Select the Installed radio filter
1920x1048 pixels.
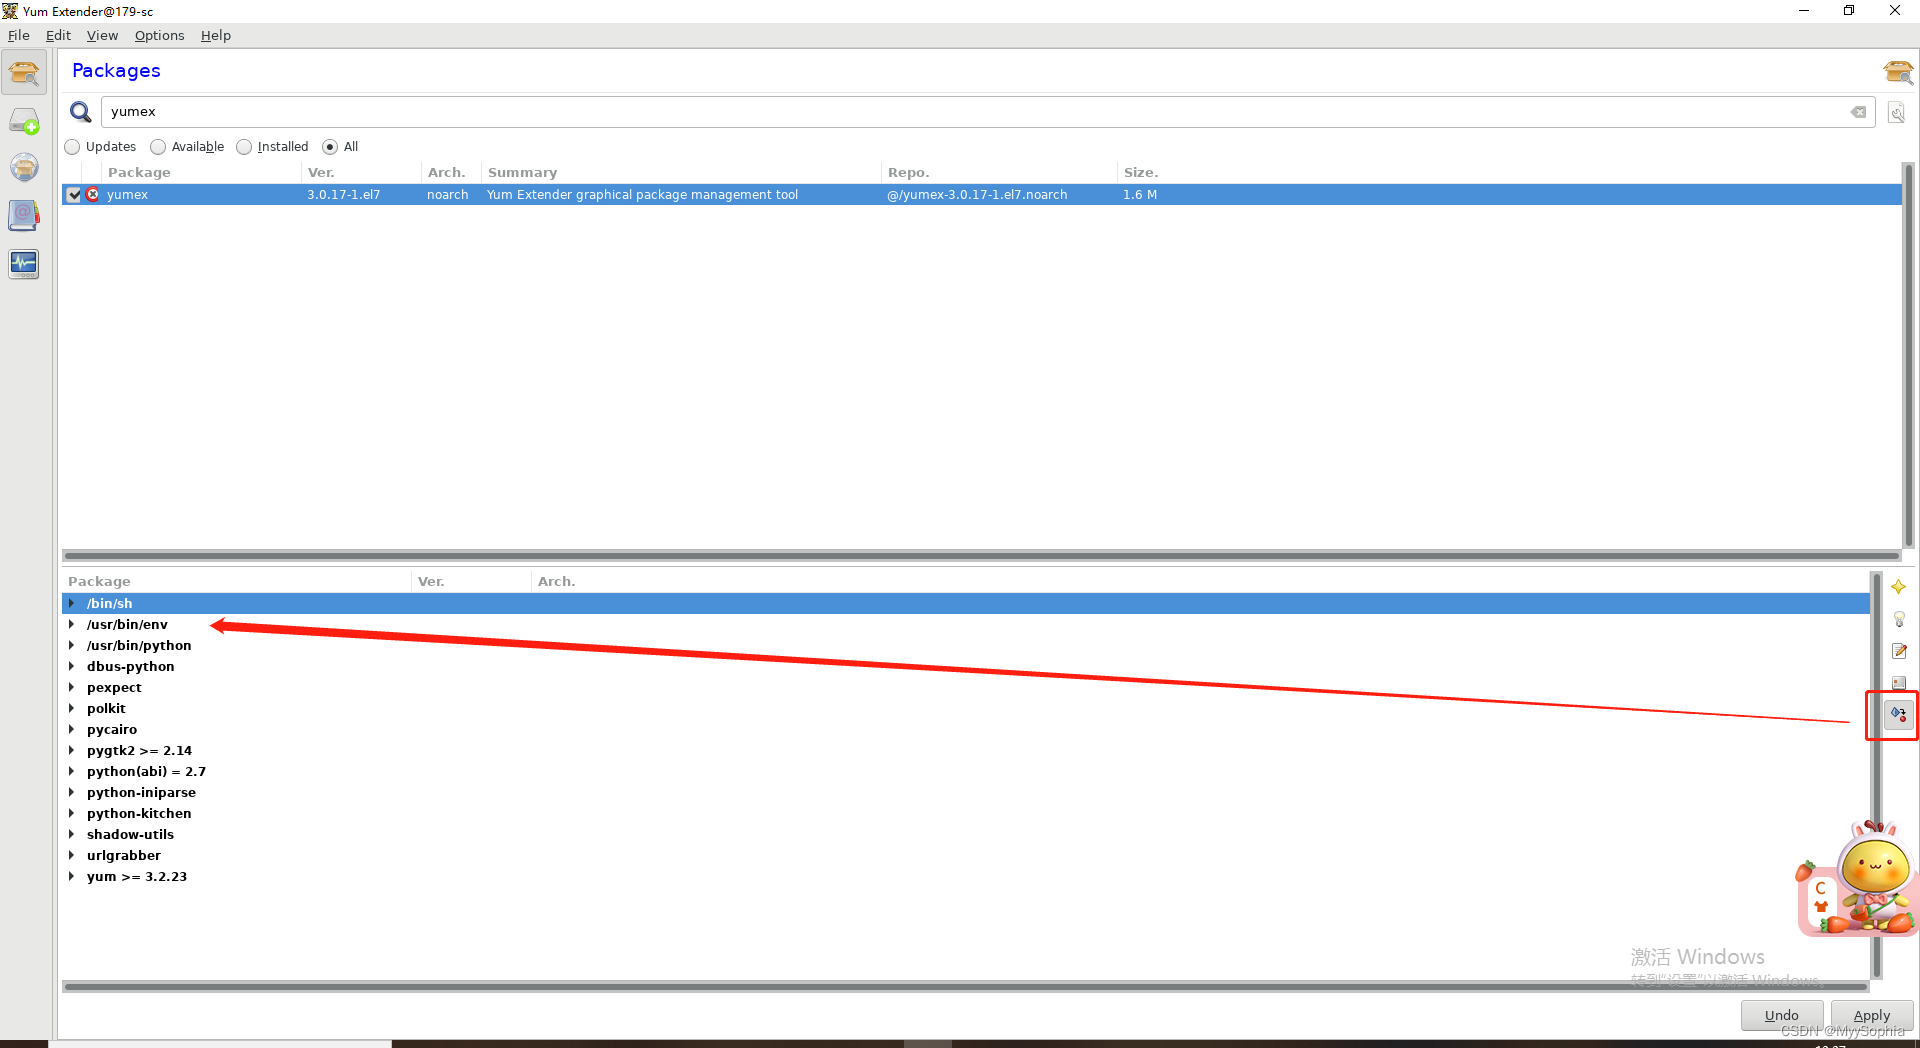pos(244,147)
